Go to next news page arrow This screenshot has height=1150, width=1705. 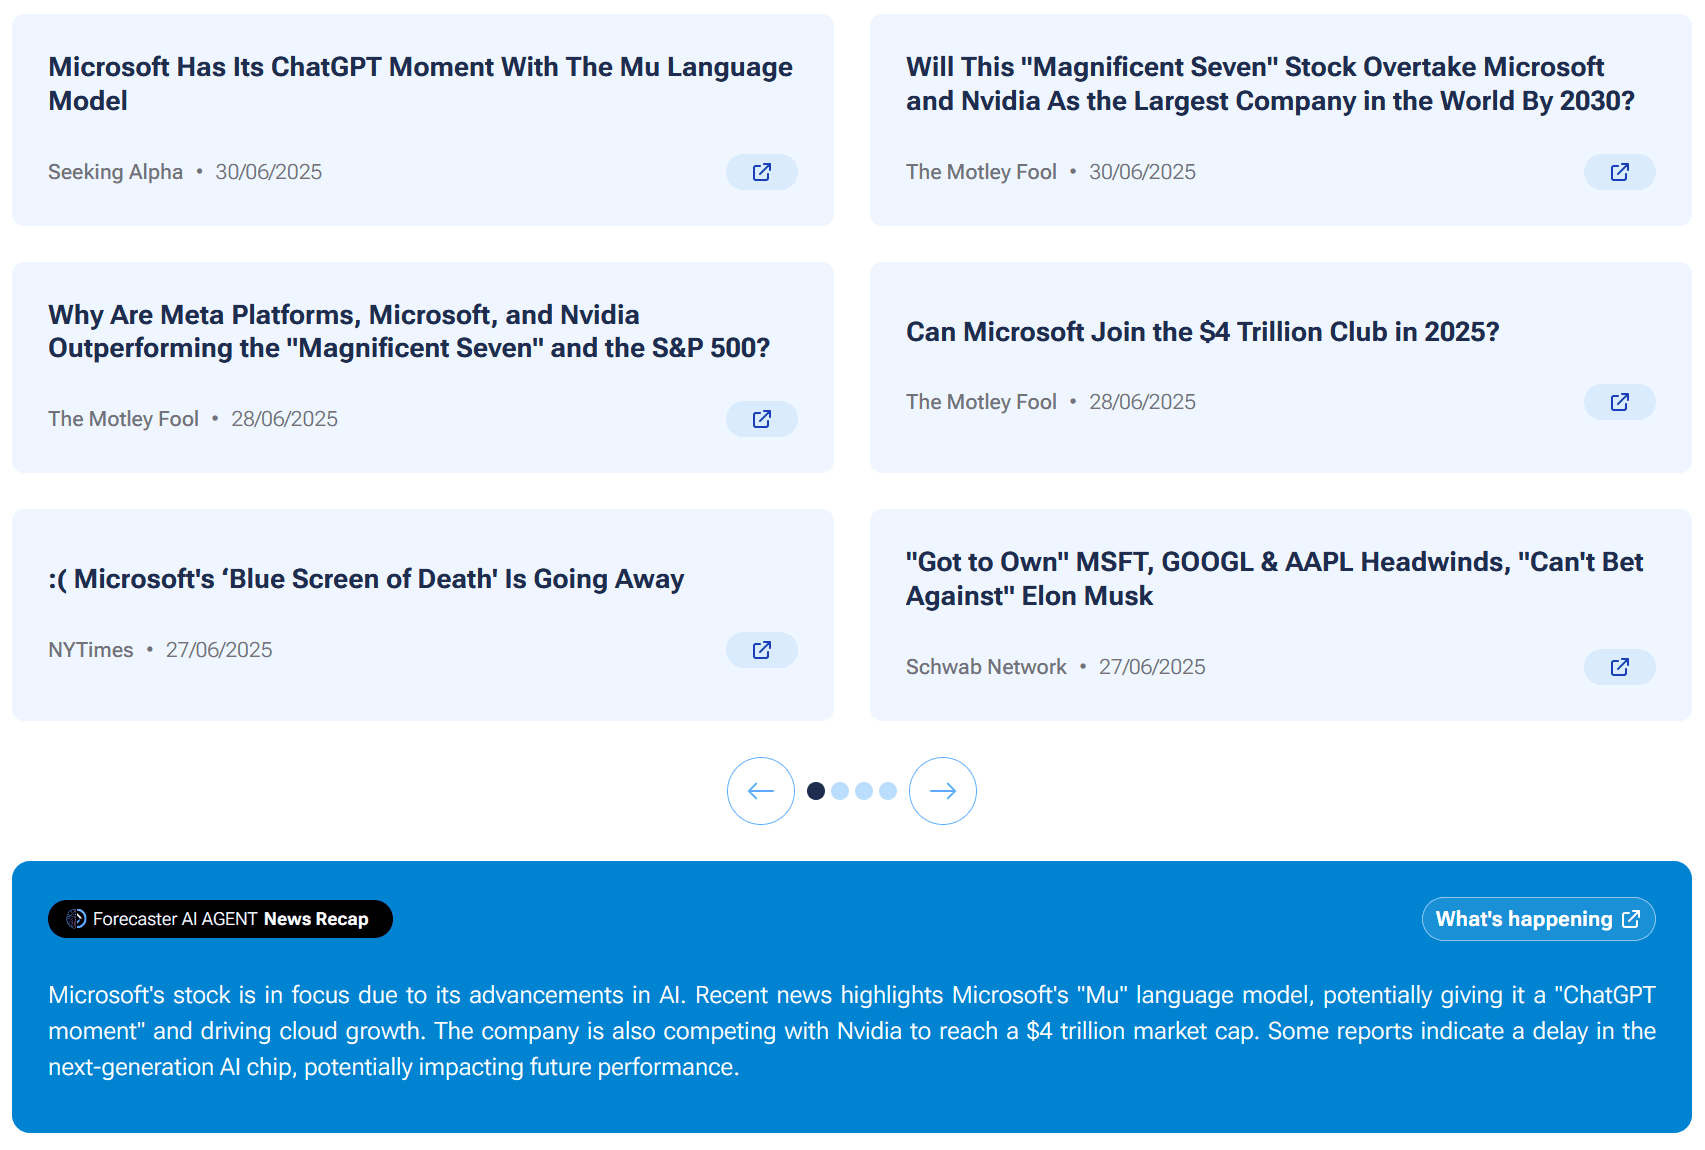point(942,791)
